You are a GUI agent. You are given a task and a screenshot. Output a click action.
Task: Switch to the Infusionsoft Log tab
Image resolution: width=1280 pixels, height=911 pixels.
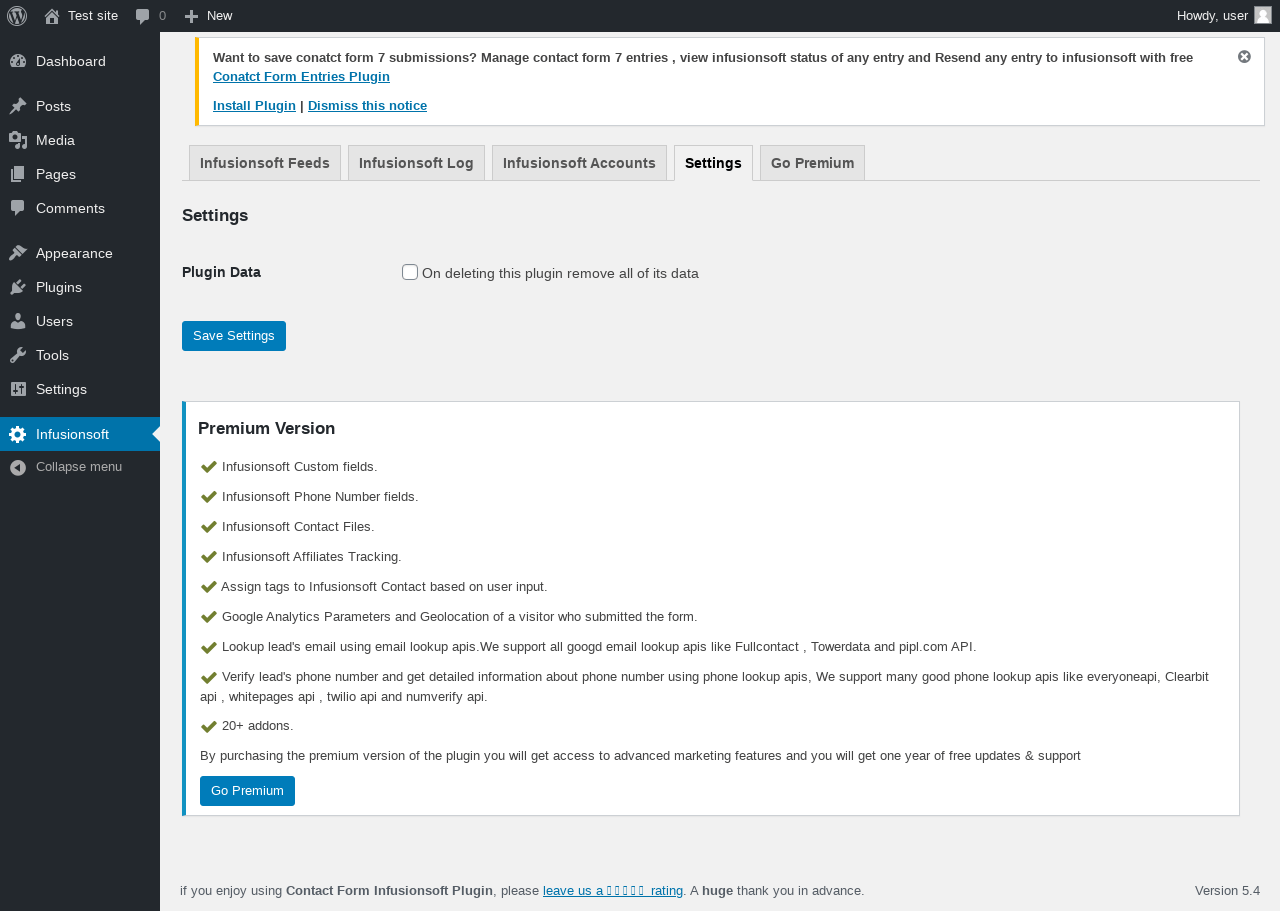[416, 163]
